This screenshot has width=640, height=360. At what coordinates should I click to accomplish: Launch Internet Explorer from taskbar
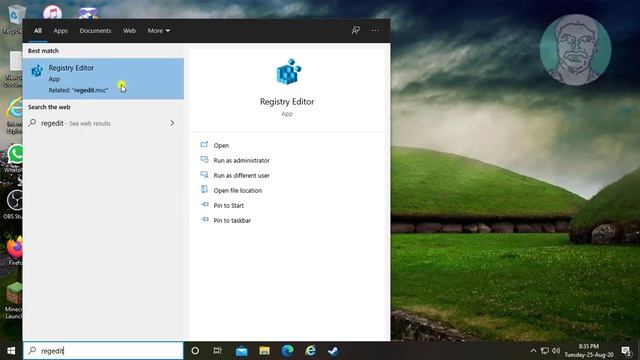(310, 351)
